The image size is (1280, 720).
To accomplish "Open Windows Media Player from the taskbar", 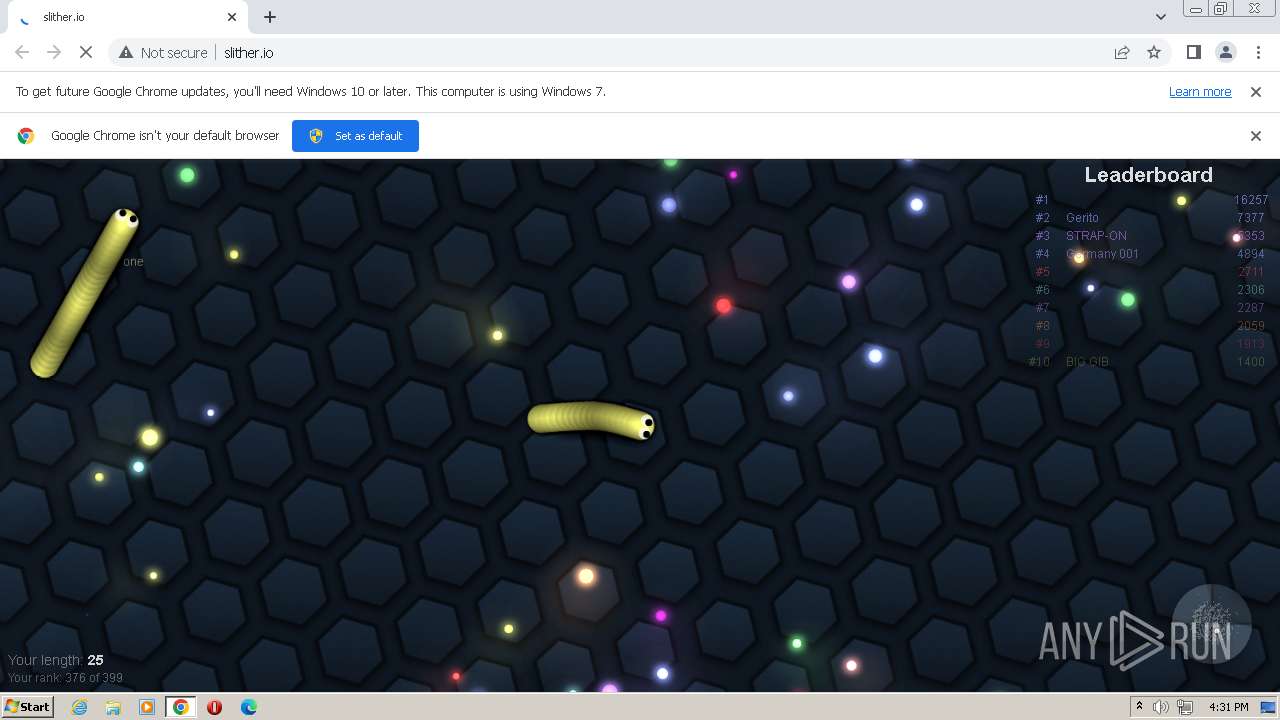I will pyautogui.click(x=147, y=707).
